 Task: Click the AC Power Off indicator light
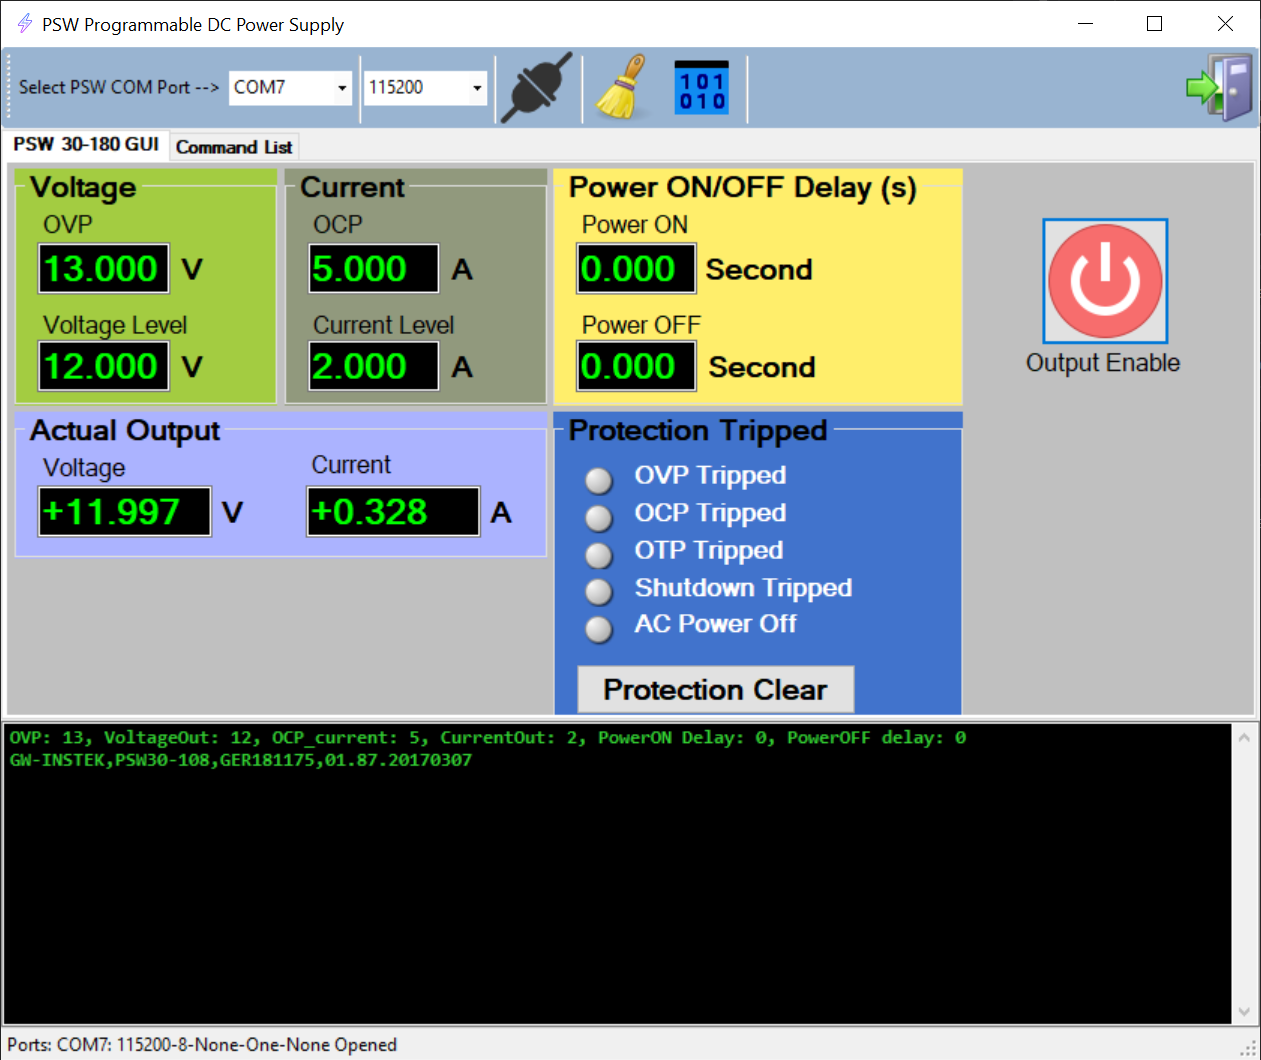click(599, 629)
